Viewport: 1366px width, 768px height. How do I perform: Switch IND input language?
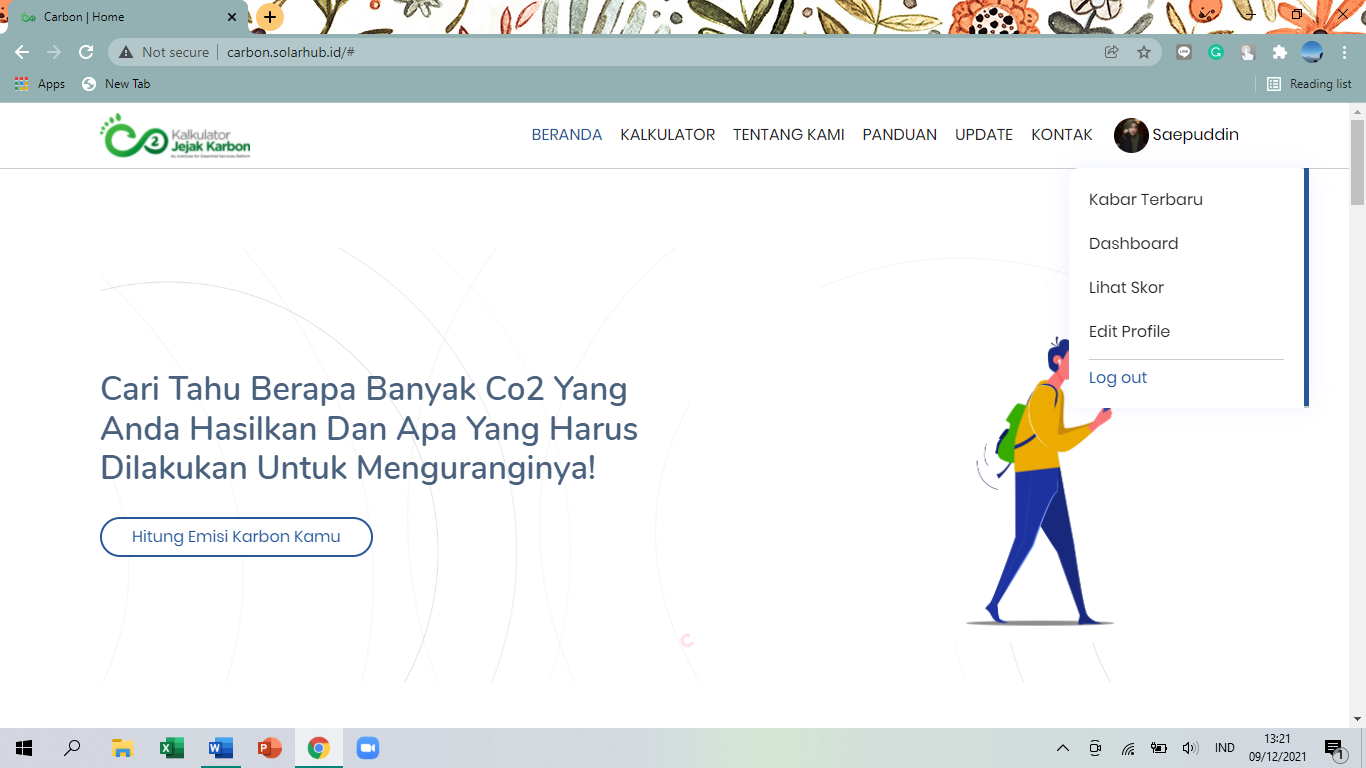pos(1224,748)
